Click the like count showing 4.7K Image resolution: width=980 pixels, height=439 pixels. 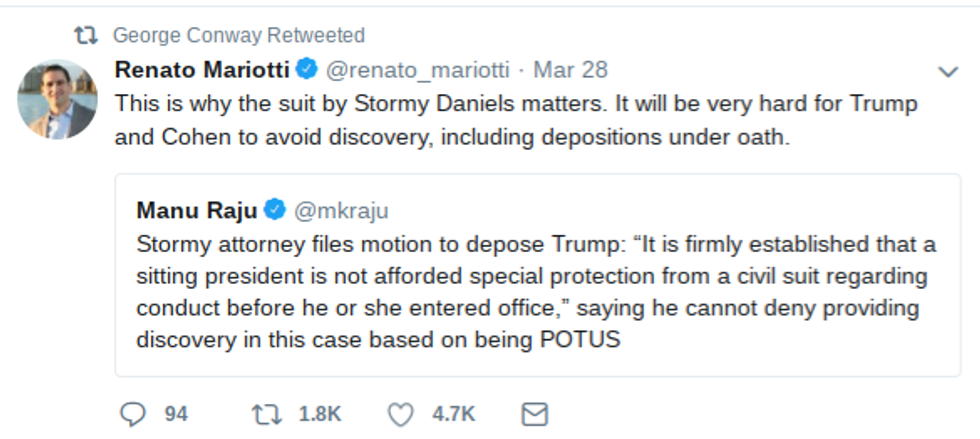coord(453,414)
